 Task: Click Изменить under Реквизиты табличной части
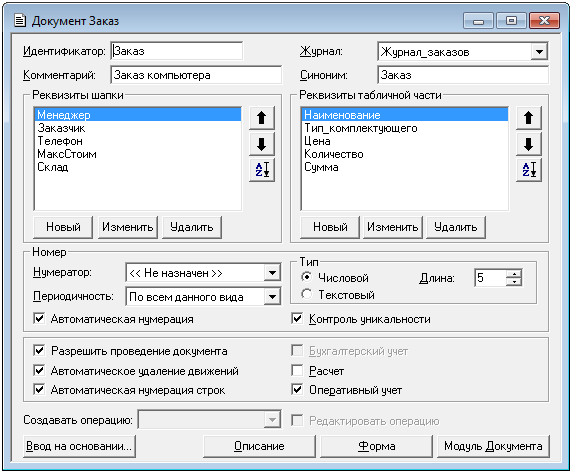pos(393,227)
